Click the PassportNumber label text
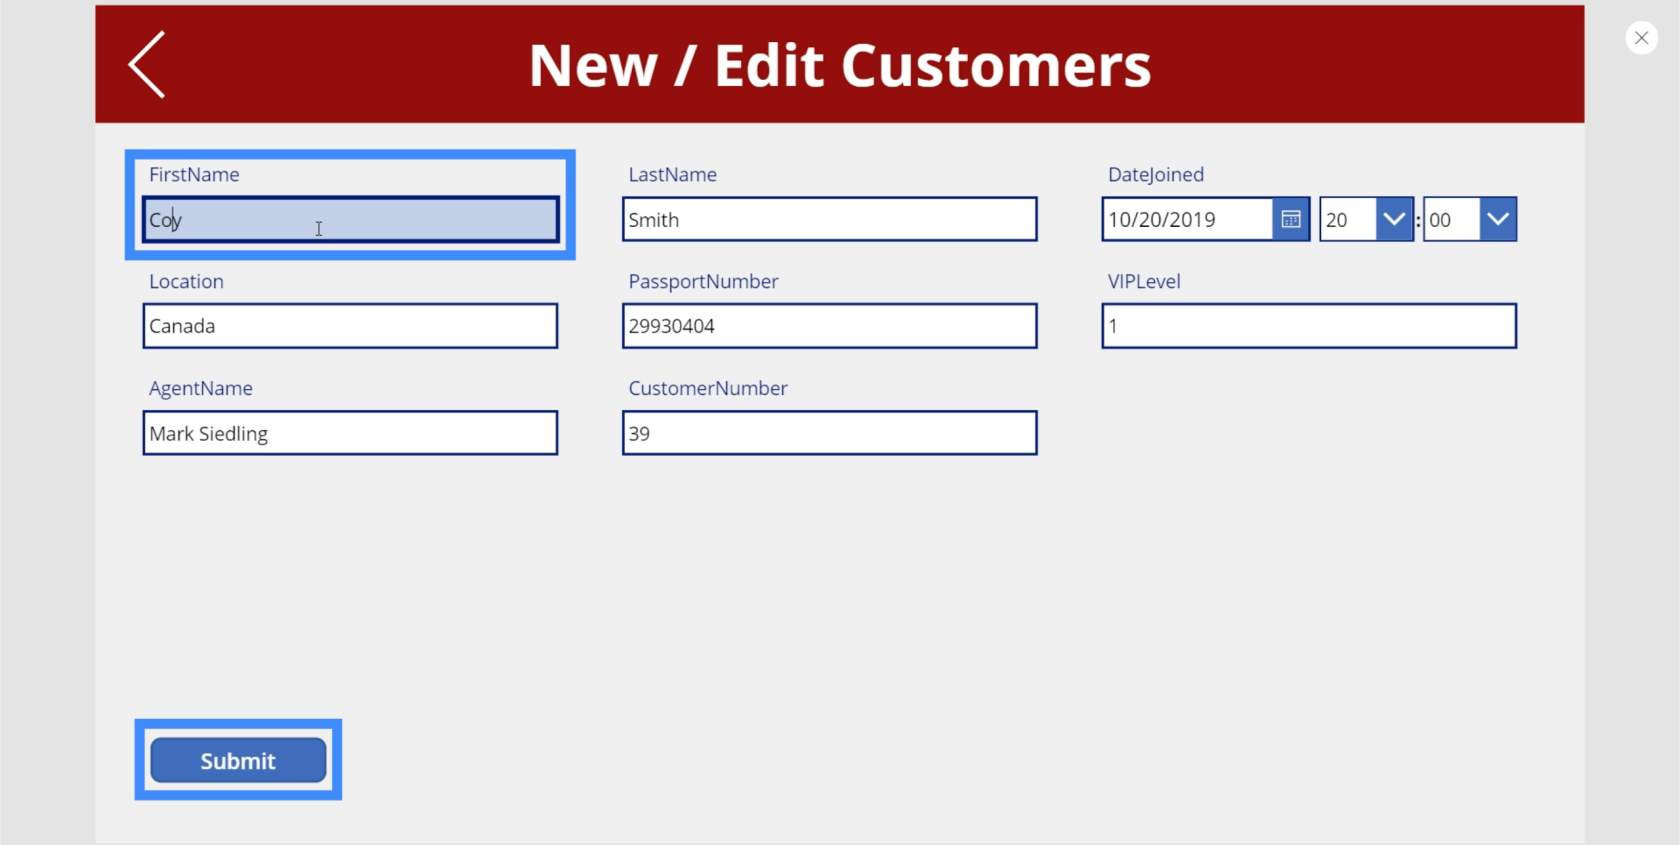1680x845 pixels. (703, 282)
